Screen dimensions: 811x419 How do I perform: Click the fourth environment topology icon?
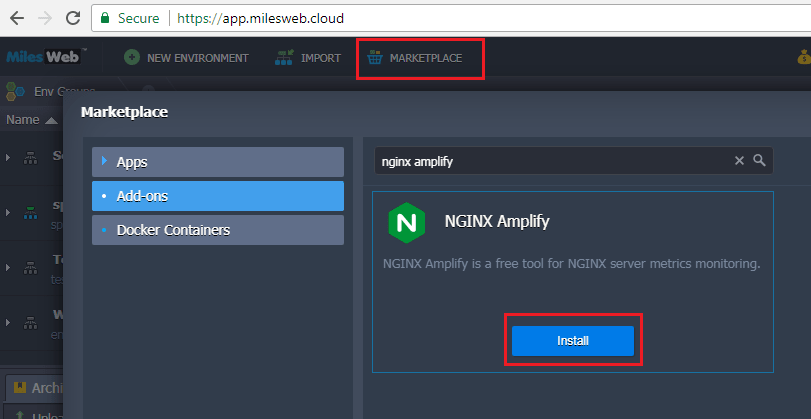31,322
